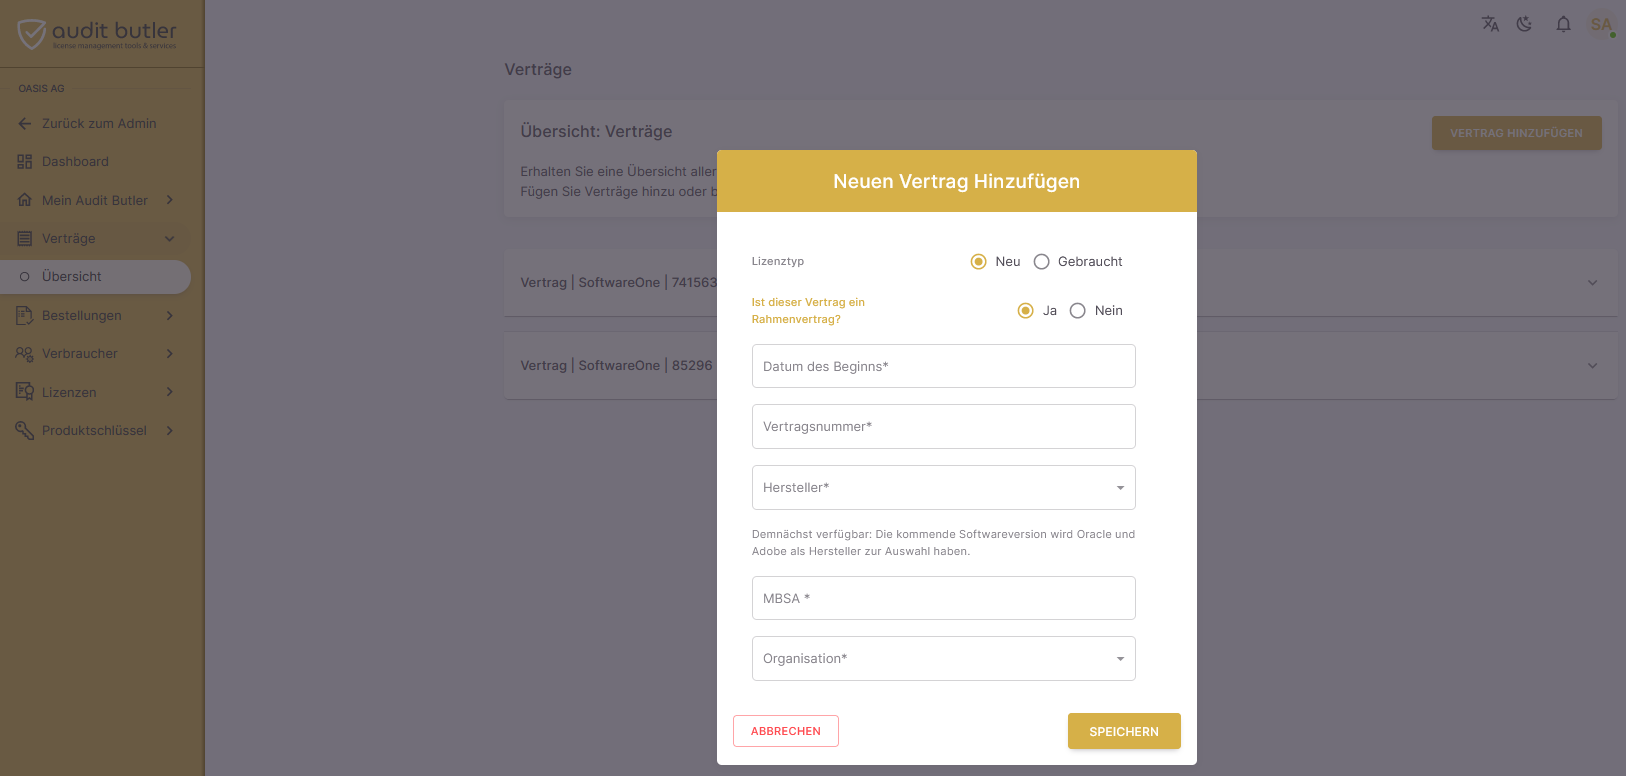Select Nein for Rahmenvertrag

coord(1077,311)
